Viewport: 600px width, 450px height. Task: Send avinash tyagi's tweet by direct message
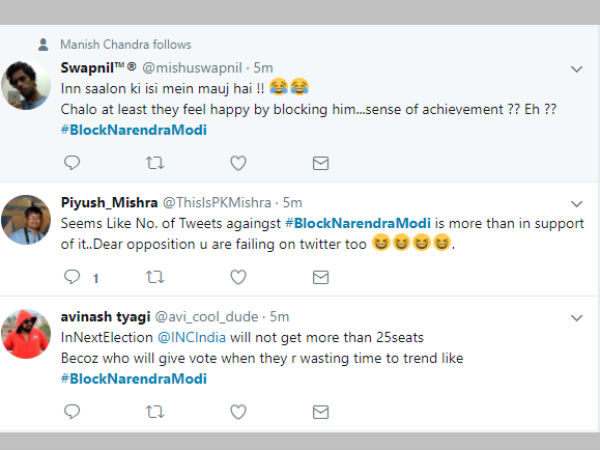(320, 411)
